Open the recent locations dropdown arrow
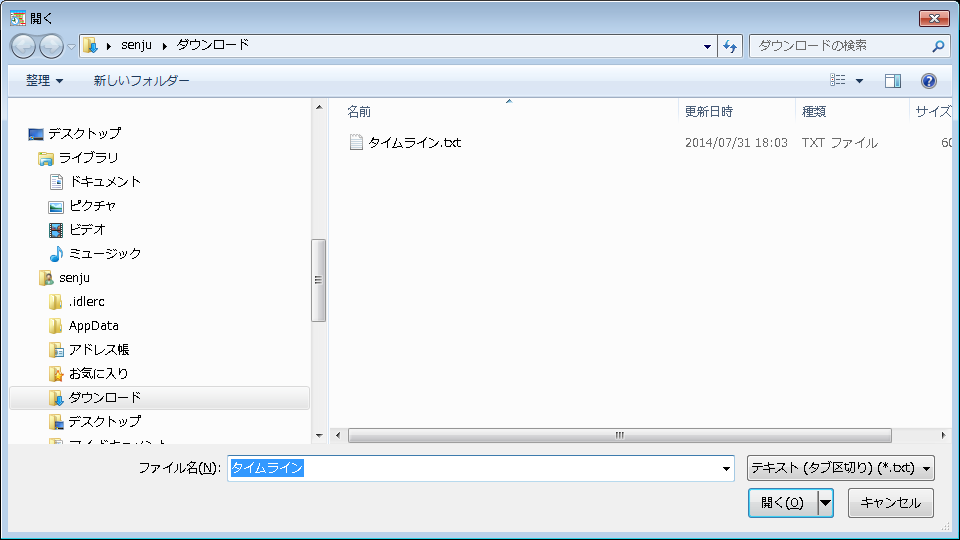The height and width of the screenshot is (540, 960). tap(71, 47)
